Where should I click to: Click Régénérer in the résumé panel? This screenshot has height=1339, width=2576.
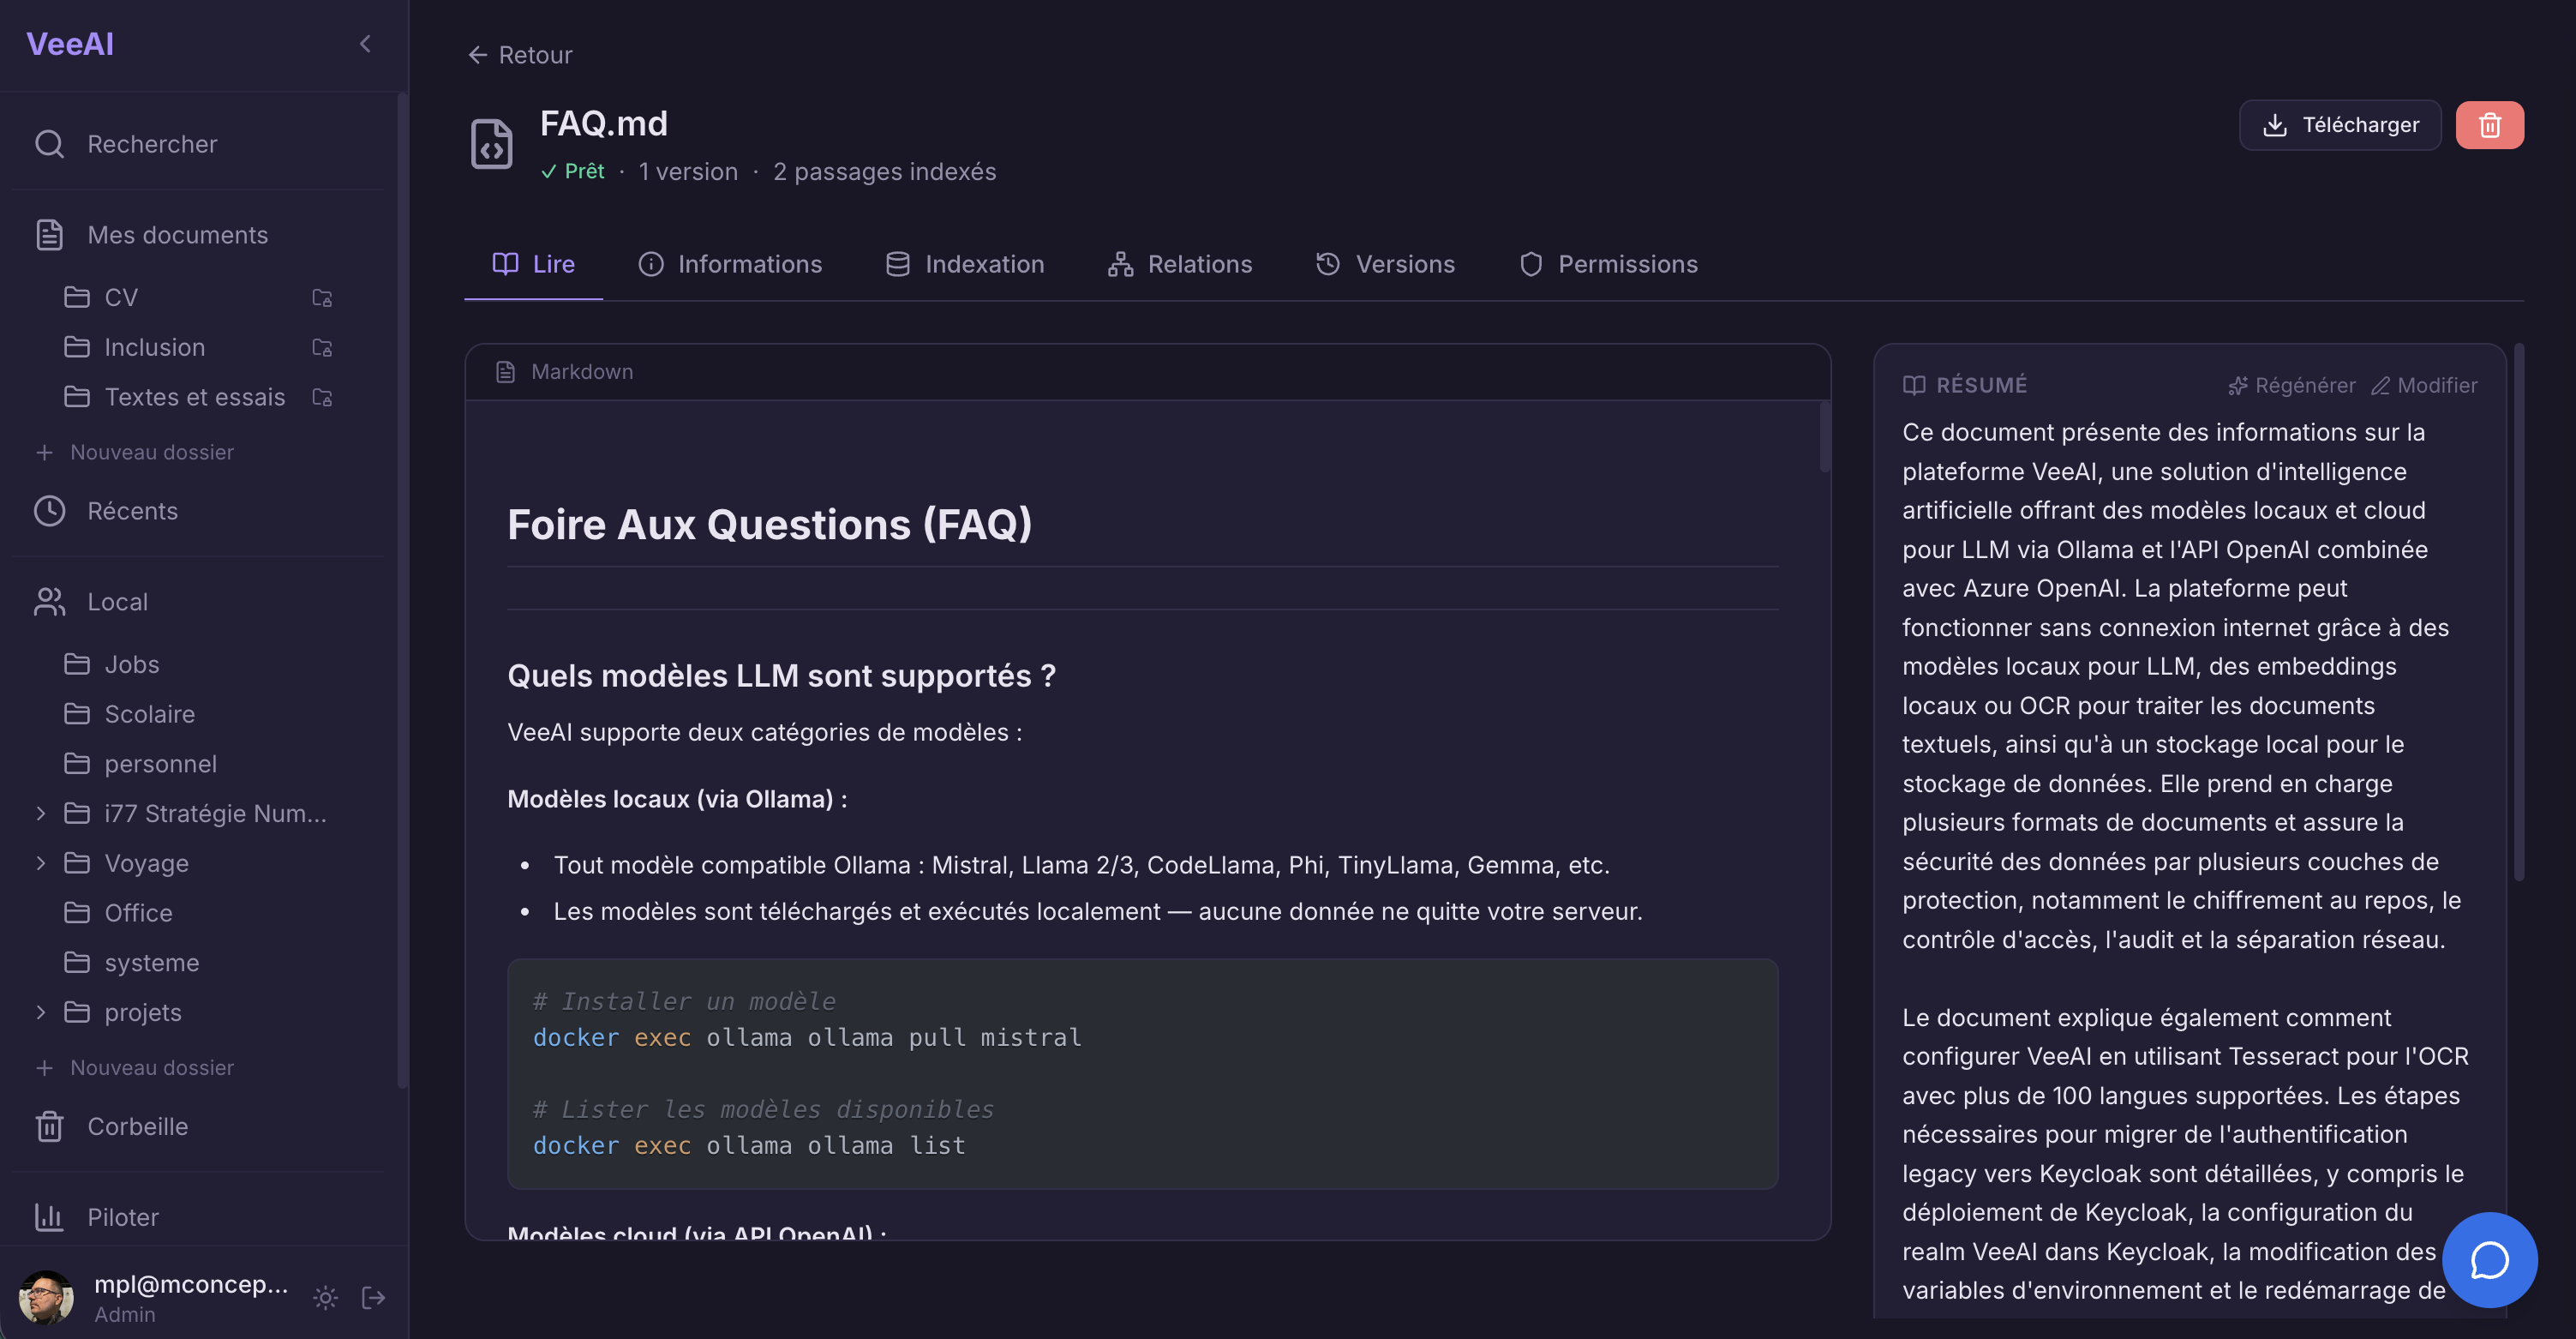tap(2291, 385)
